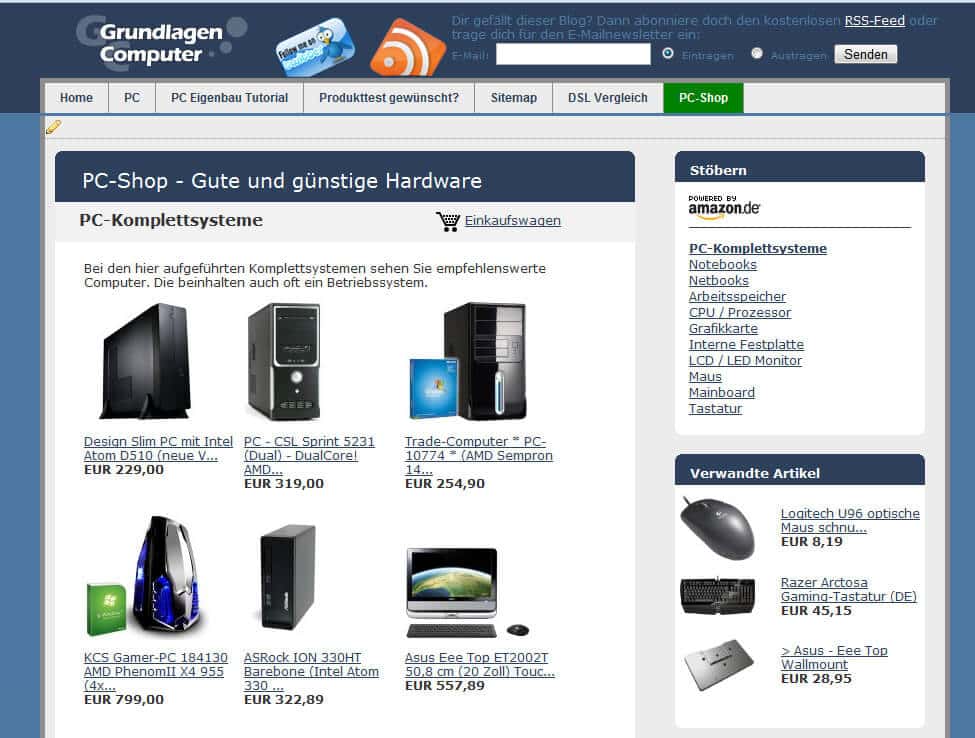Screen dimensions: 975x738
Task: Click the KCS Gamer-PC product image
Action: click(x=147, y=576)
